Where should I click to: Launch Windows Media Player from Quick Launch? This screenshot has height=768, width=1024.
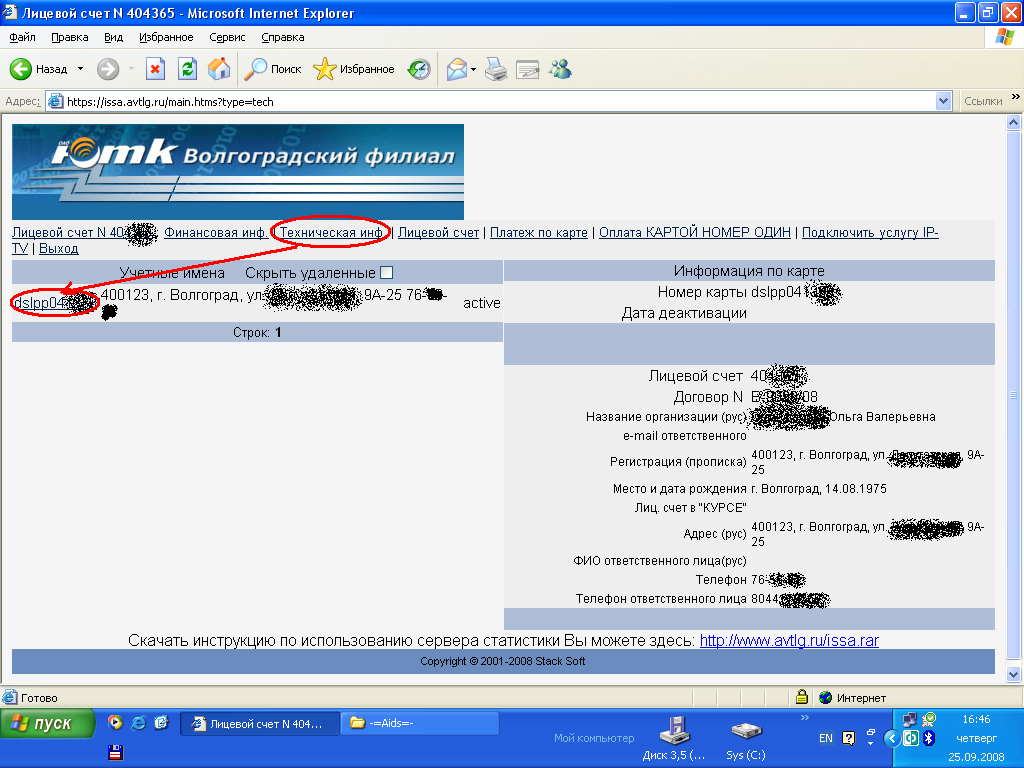tap(115, 722)
